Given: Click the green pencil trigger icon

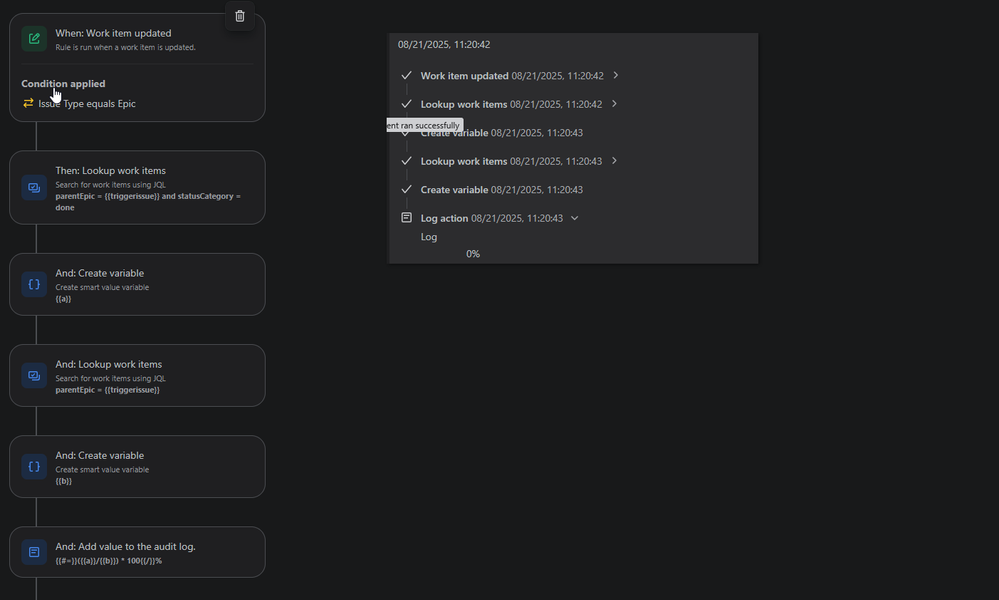Looking at the screenshot, I should tap(33, 39).
